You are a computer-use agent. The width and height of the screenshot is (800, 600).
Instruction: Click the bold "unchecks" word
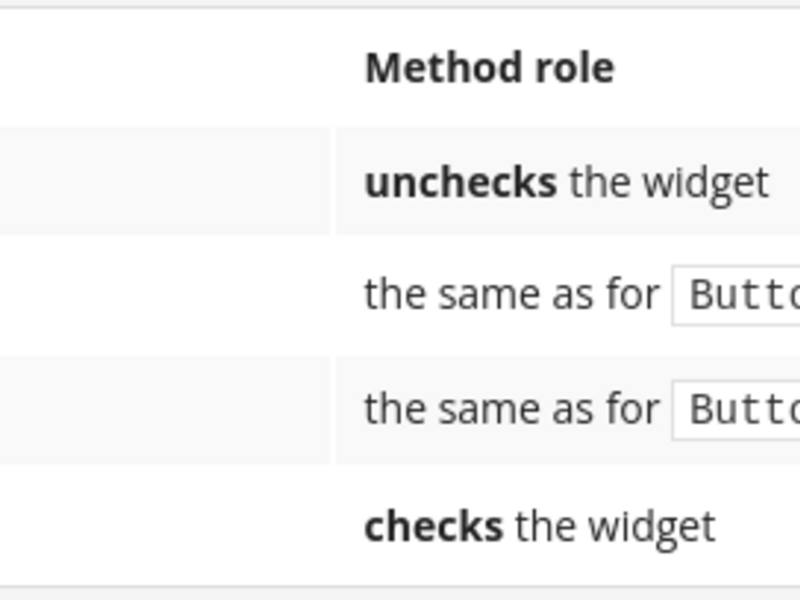click(460, 183)
